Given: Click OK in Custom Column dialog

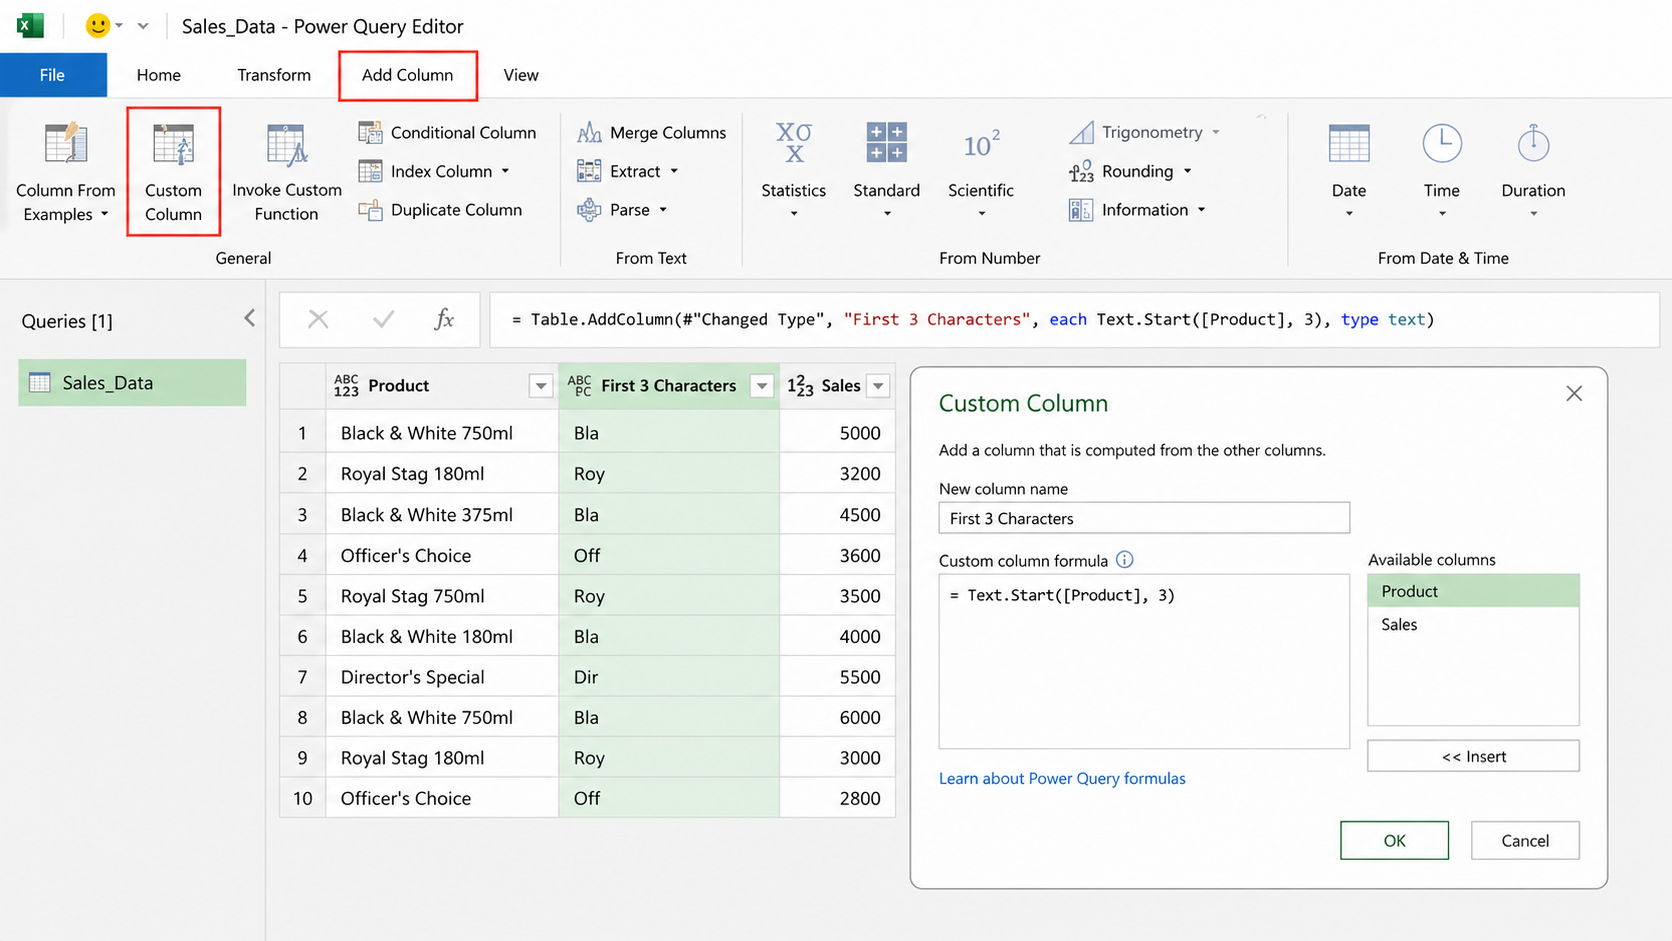Looking at the screenshot, I should [1394, 840].
